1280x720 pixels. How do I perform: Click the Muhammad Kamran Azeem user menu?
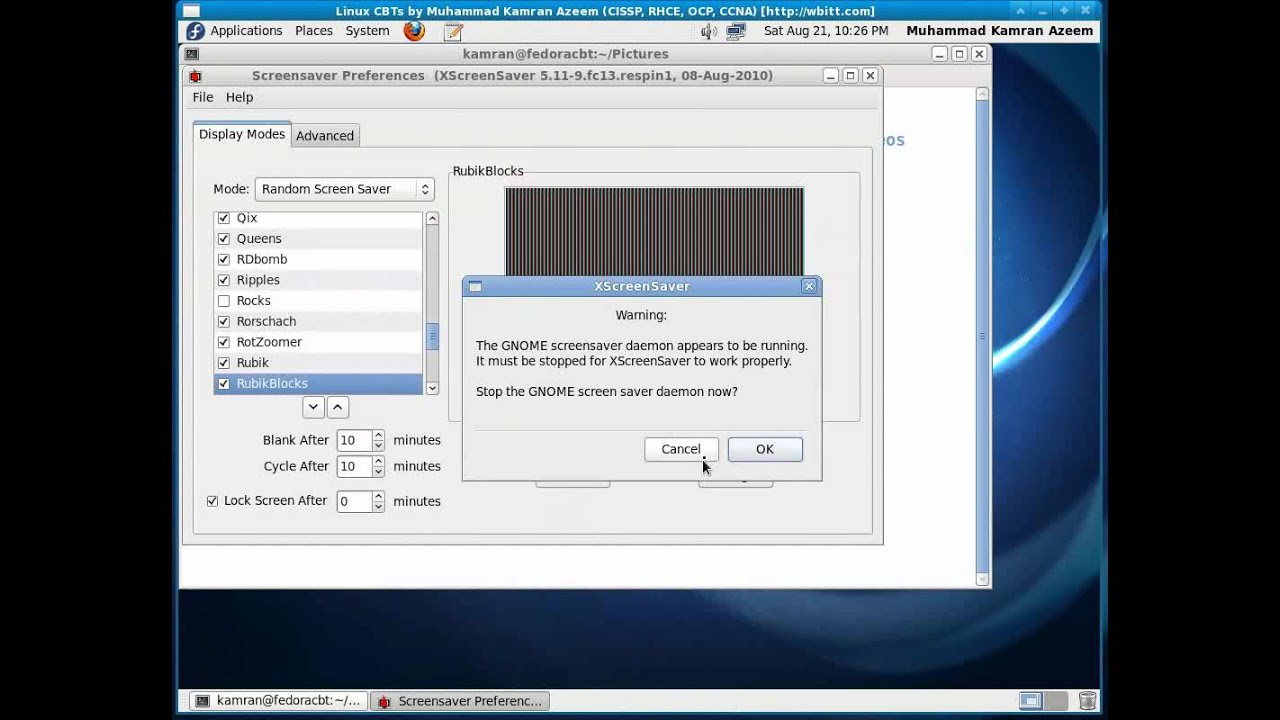pos(999,31)
